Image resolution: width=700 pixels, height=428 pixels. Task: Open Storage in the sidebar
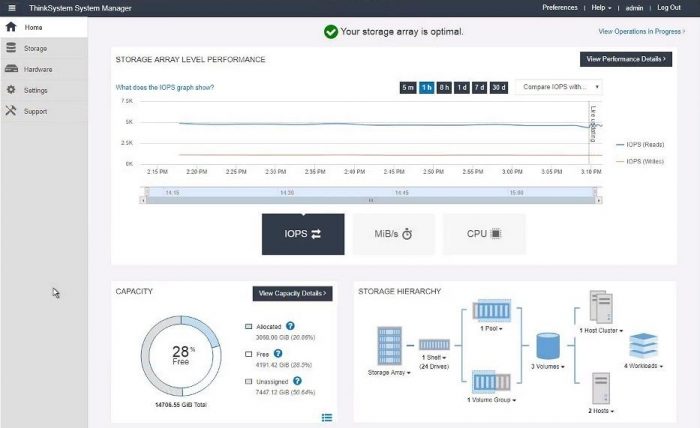pos(35,48)
